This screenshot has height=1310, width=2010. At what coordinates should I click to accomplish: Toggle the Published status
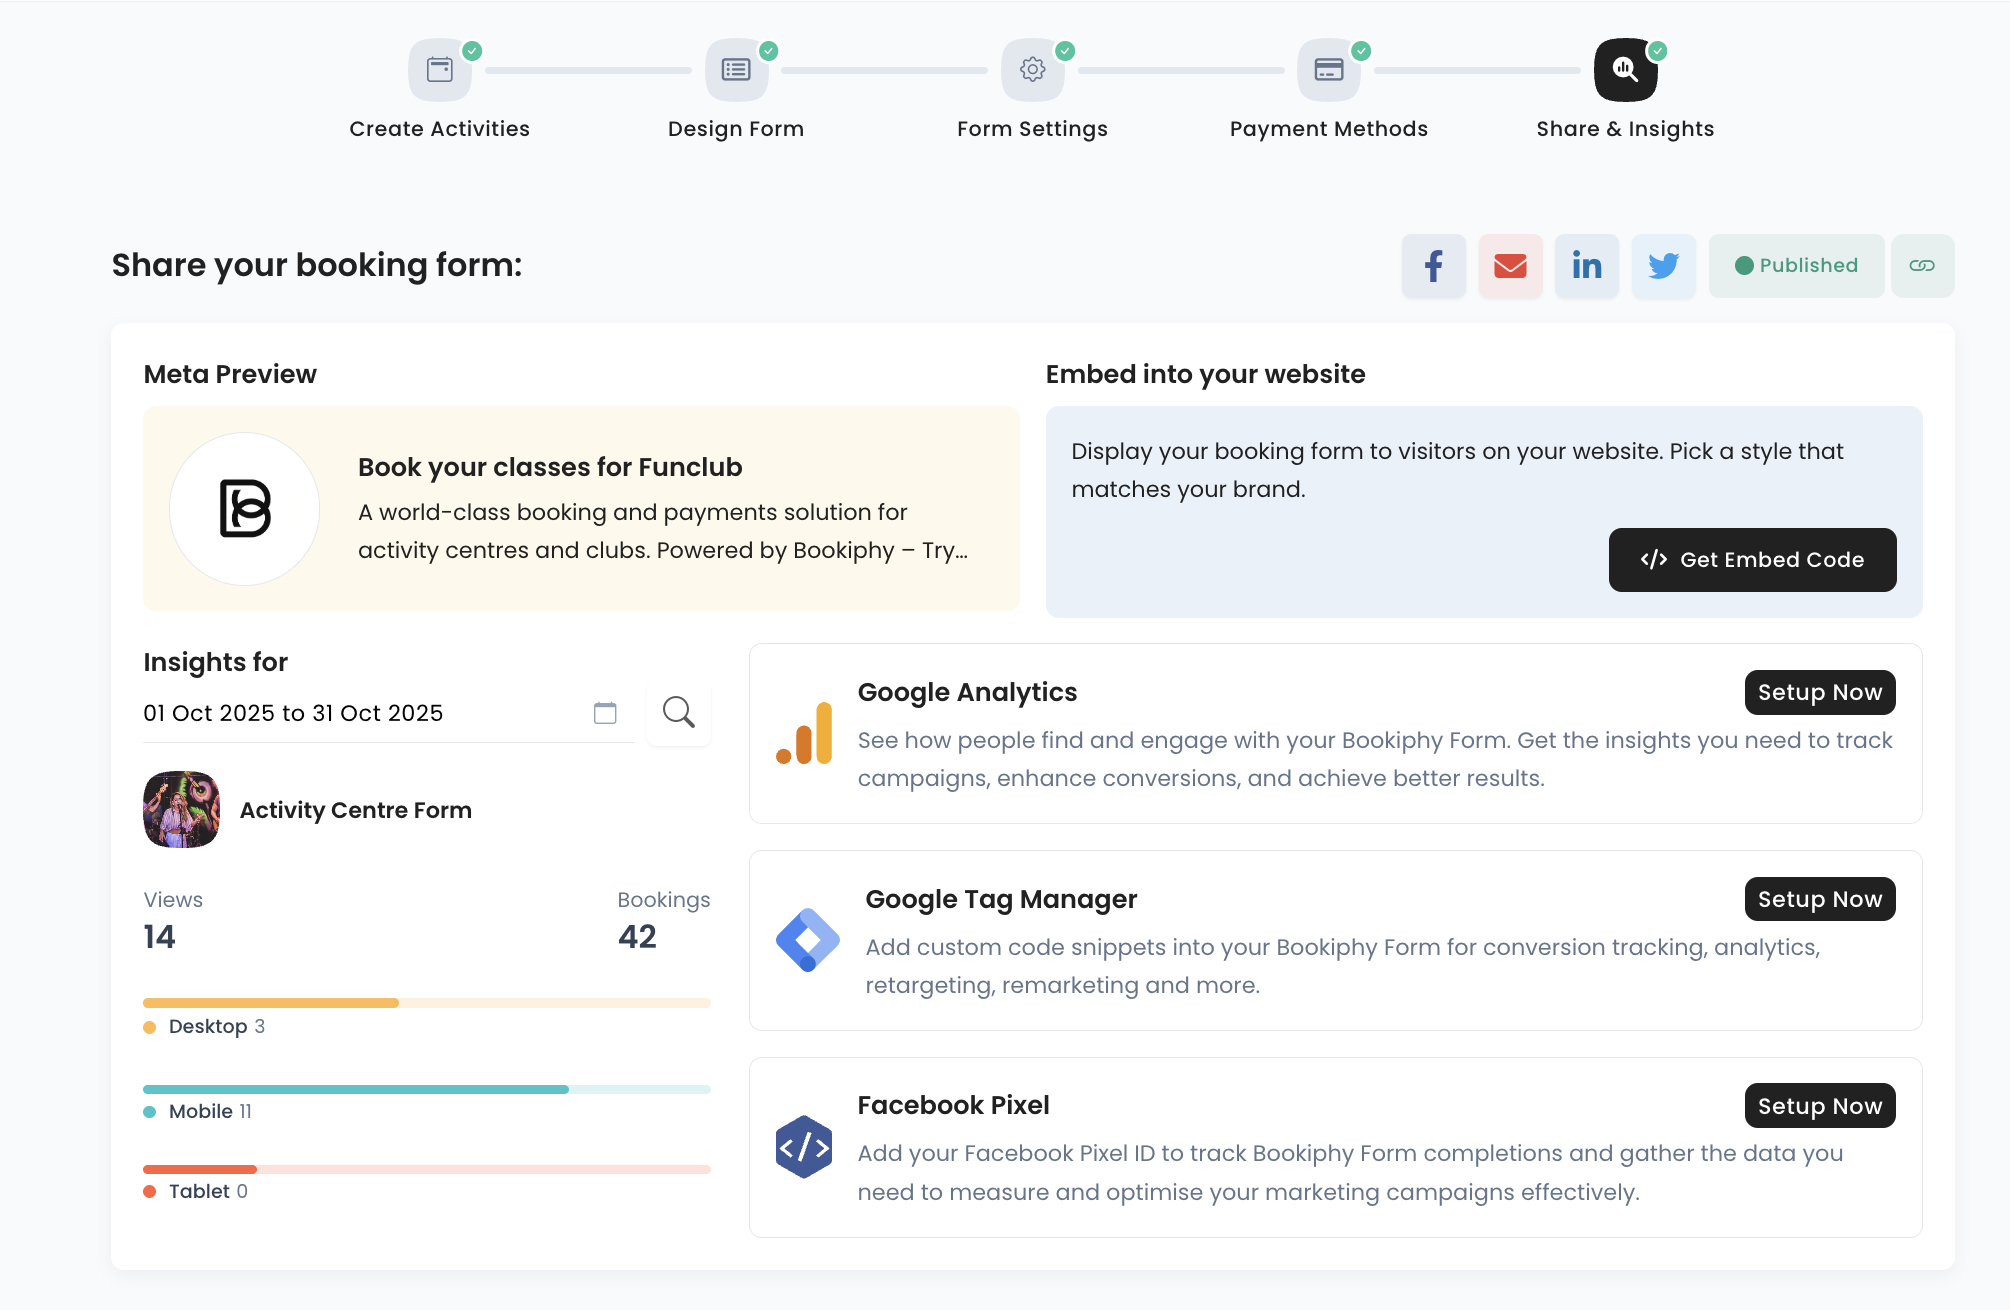(1796, 266)
